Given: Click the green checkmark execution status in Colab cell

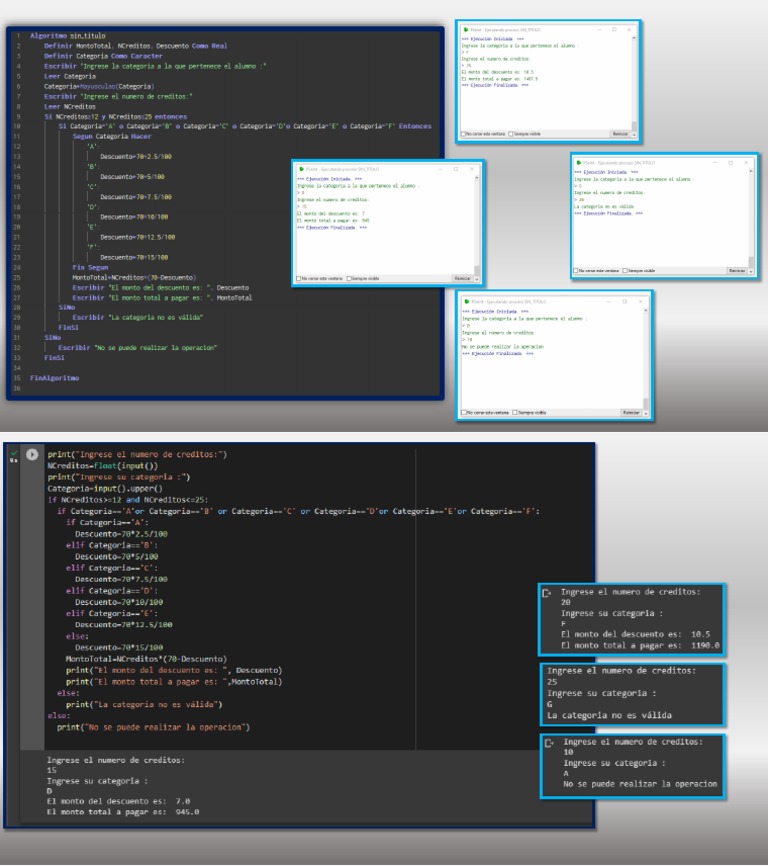Looking at the screenshot, I should pos(13,453).
